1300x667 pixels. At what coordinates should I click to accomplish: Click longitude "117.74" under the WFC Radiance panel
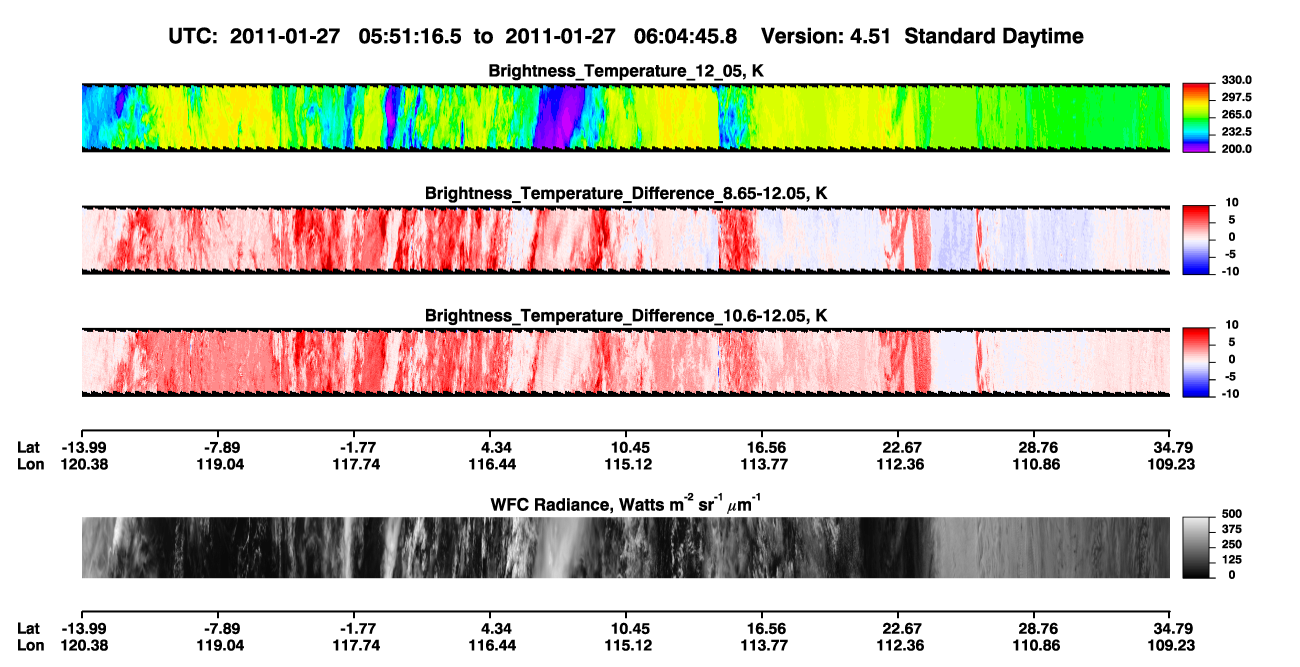354,645
